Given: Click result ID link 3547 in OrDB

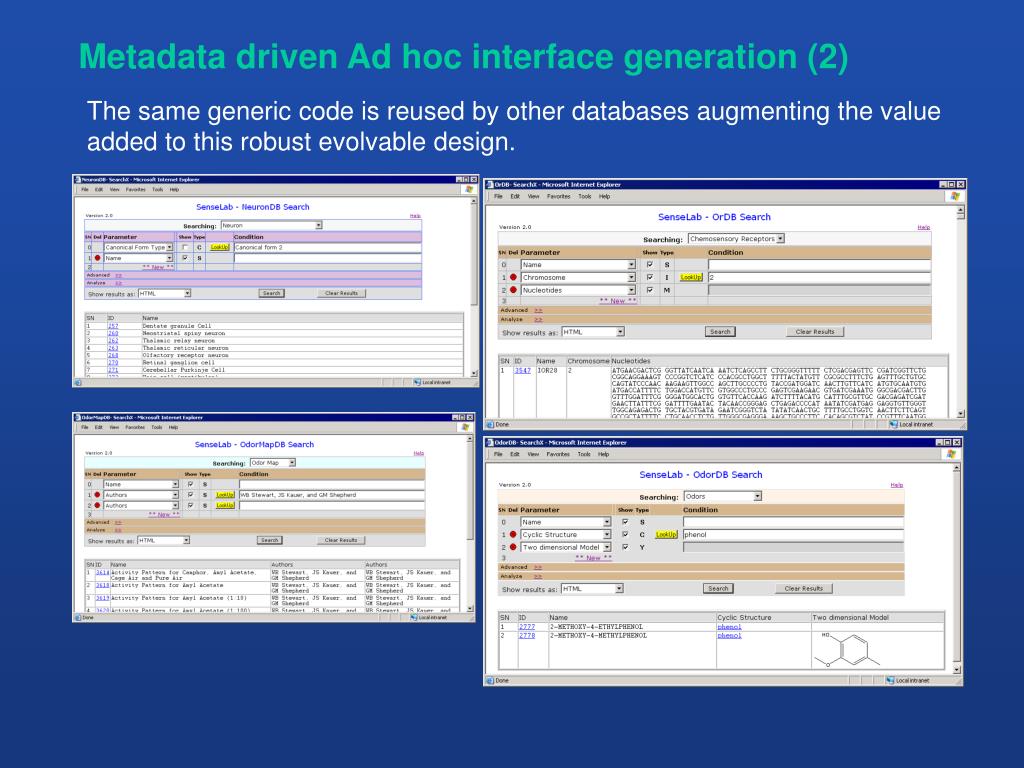Looking at the screenshot, I should (x=522, y=370).
